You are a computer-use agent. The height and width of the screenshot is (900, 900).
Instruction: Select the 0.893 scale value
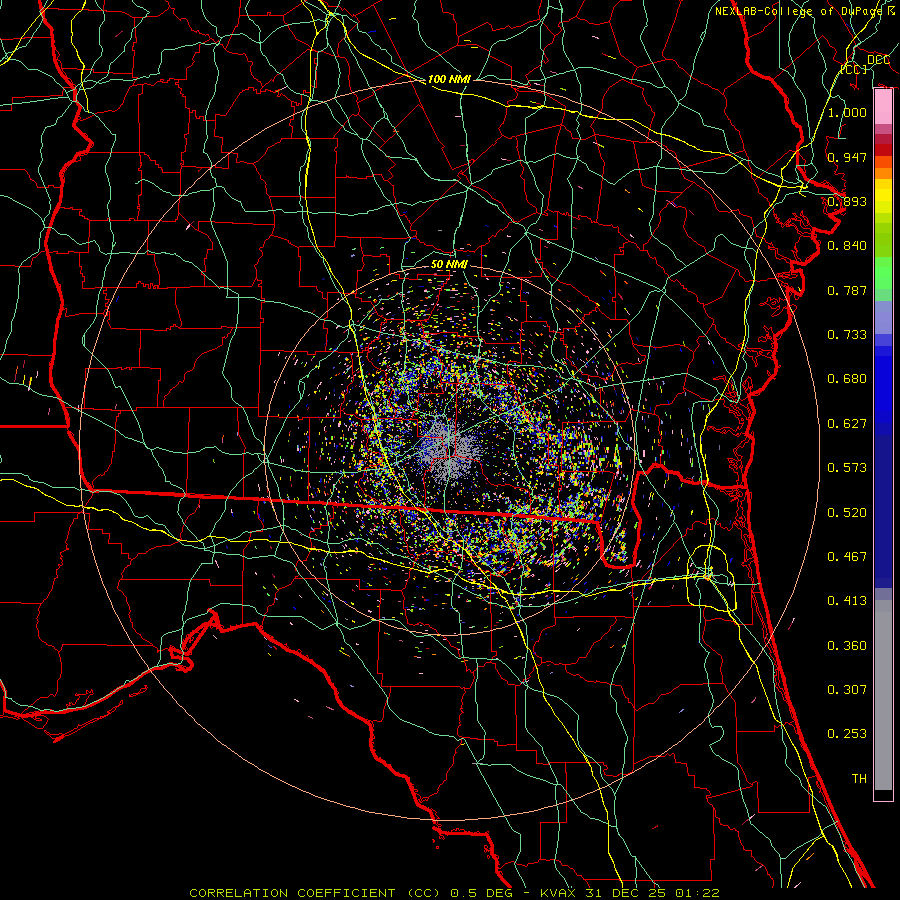pos(847,201)
